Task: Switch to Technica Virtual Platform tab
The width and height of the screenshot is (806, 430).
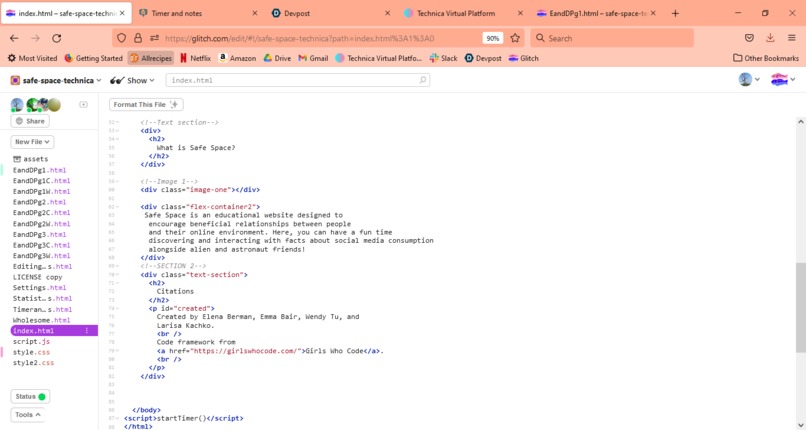Action: 463,13
